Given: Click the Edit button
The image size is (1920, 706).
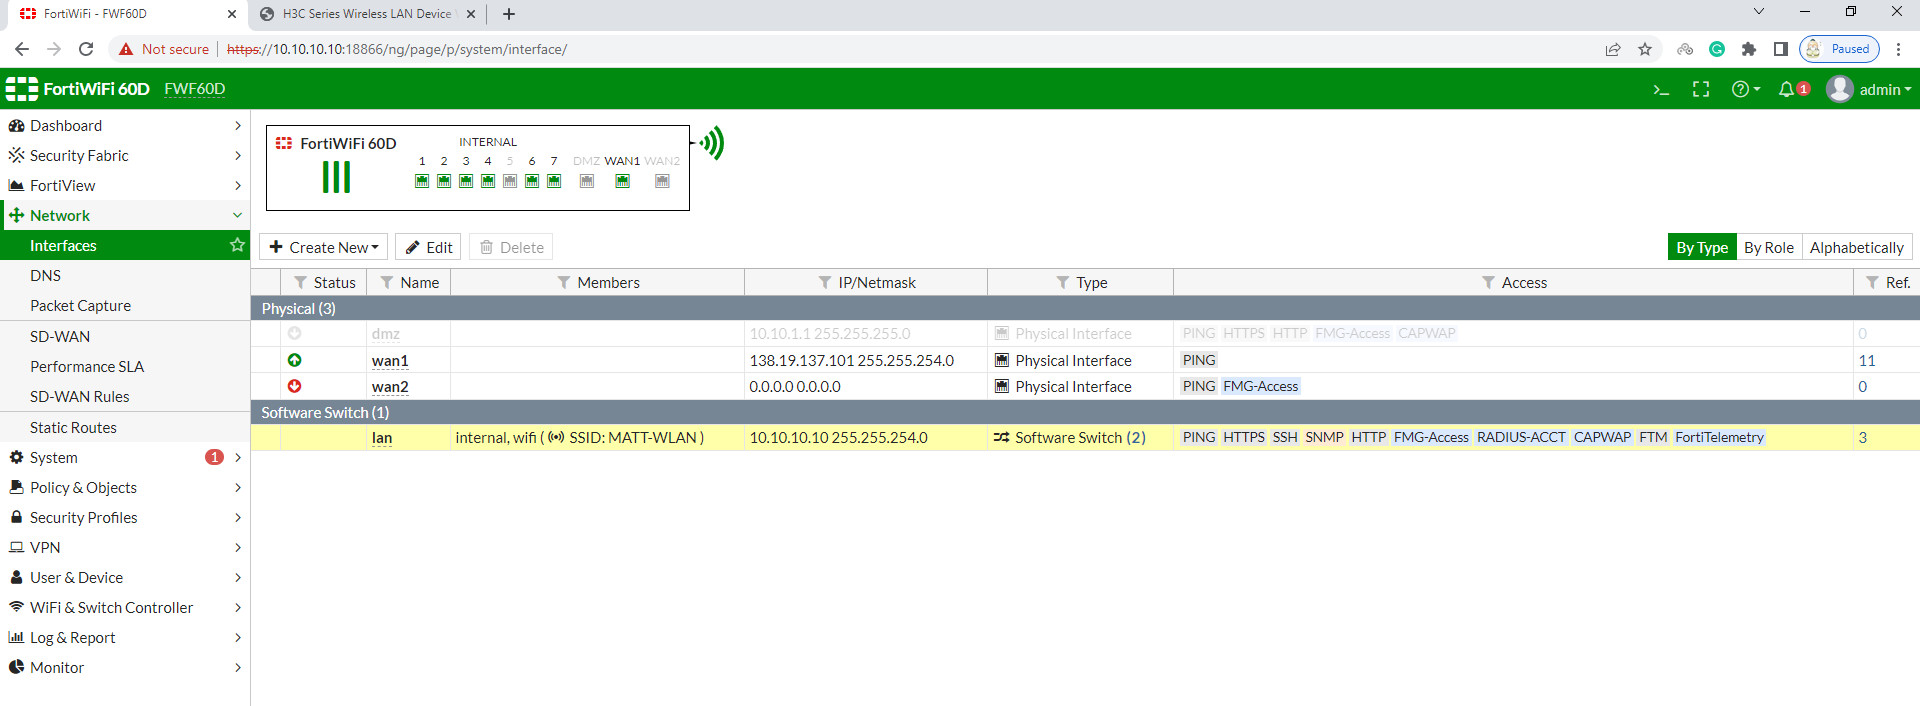Looking at the screenshot, I should [x=428, y=247].
